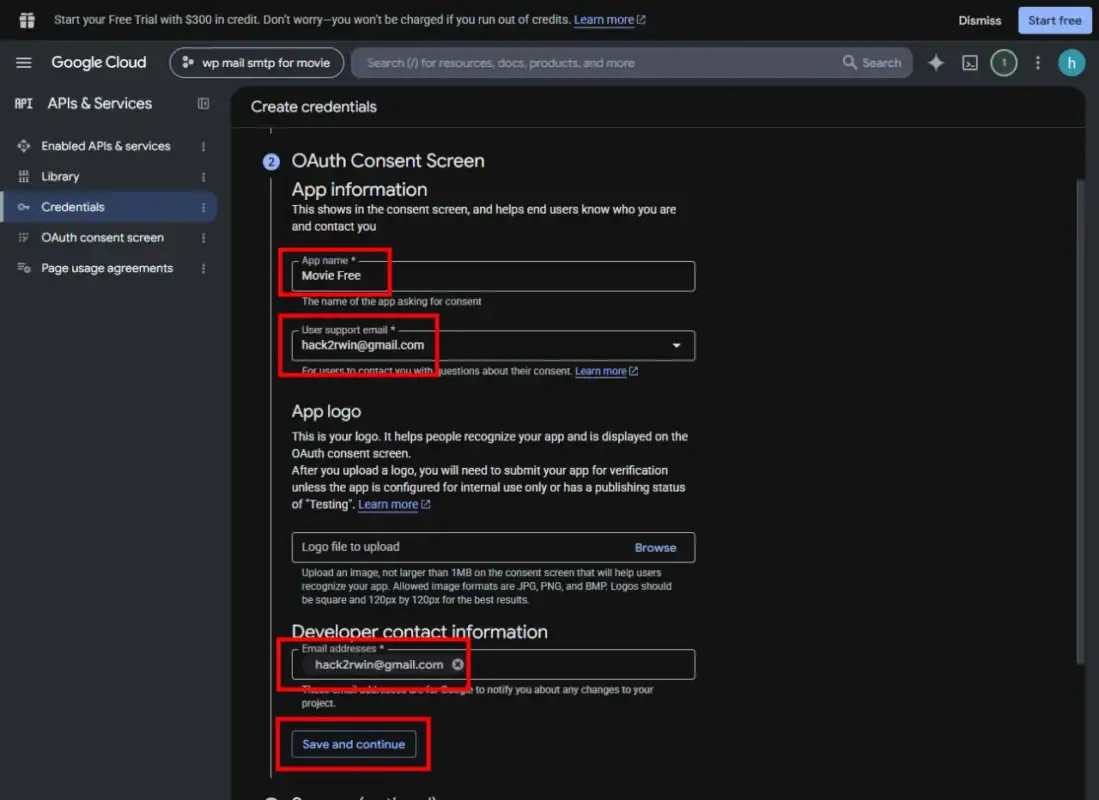Viewport: 1099px width, 800px height.
Task: Click the Page usage agreements icon
Action: point(23,268)
